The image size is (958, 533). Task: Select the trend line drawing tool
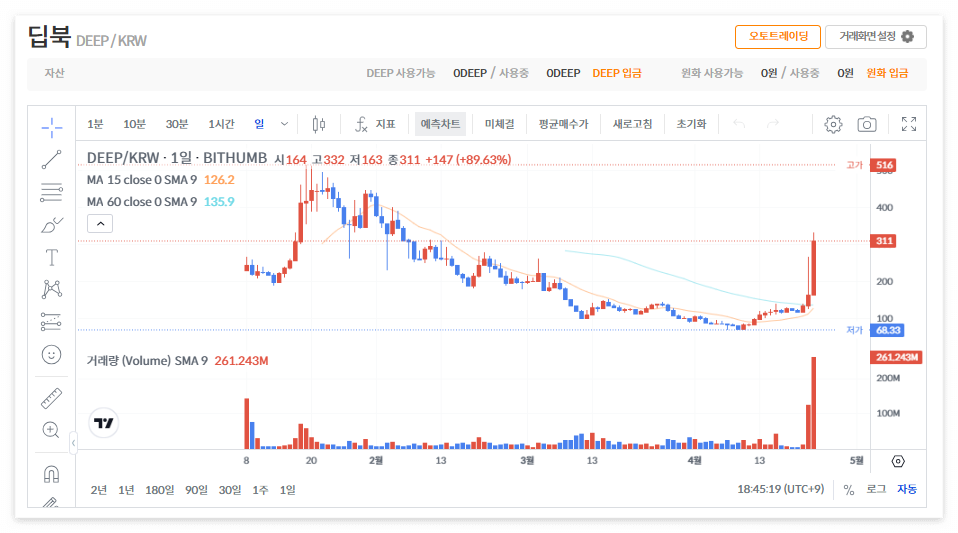point(52,160)
